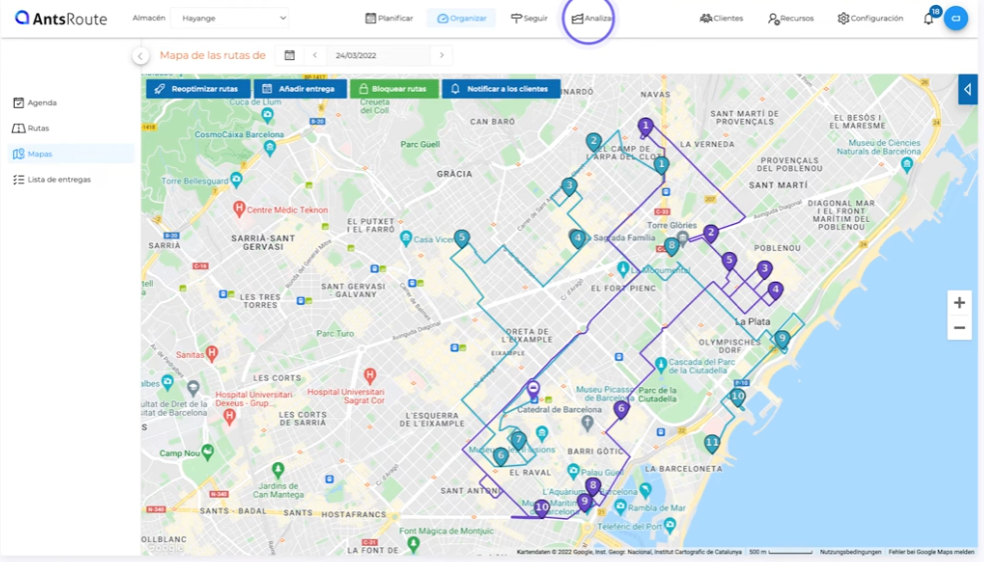Click Reoptimizar rutas button
Image resolution: width=984 pixels, height=562 pixels.
[x=198, y=89]
